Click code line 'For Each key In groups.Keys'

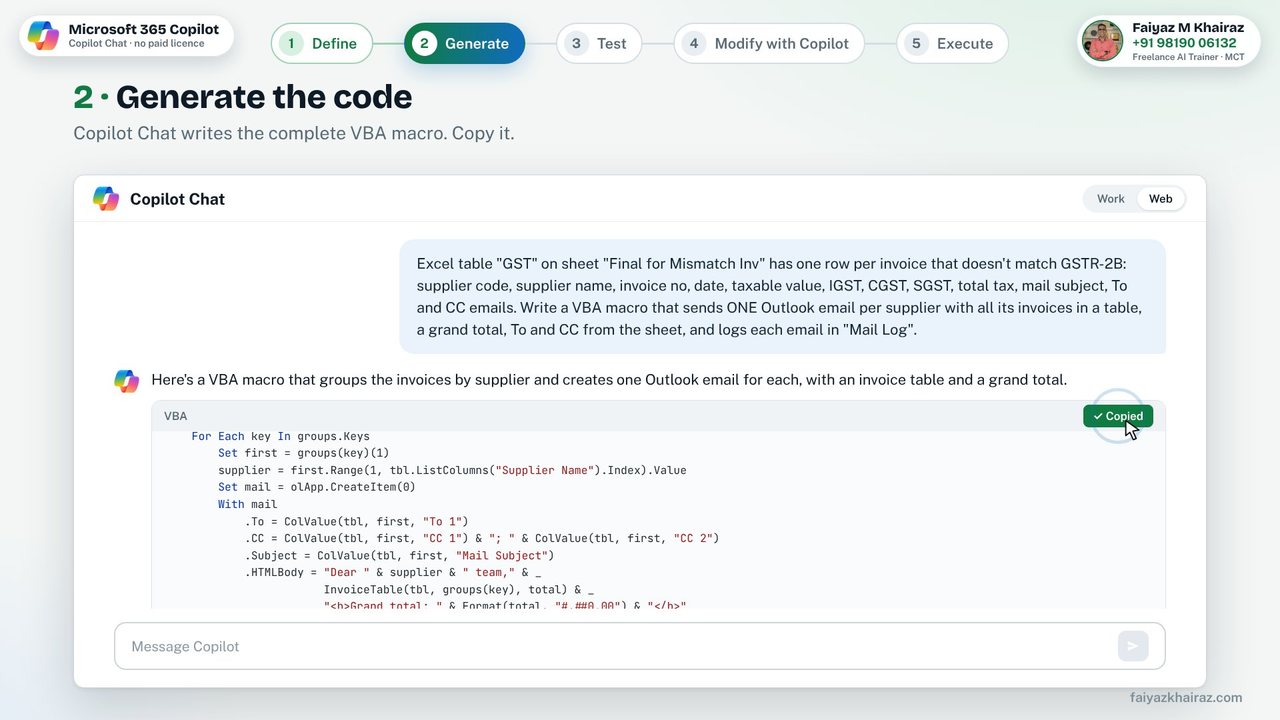[281, 436]
